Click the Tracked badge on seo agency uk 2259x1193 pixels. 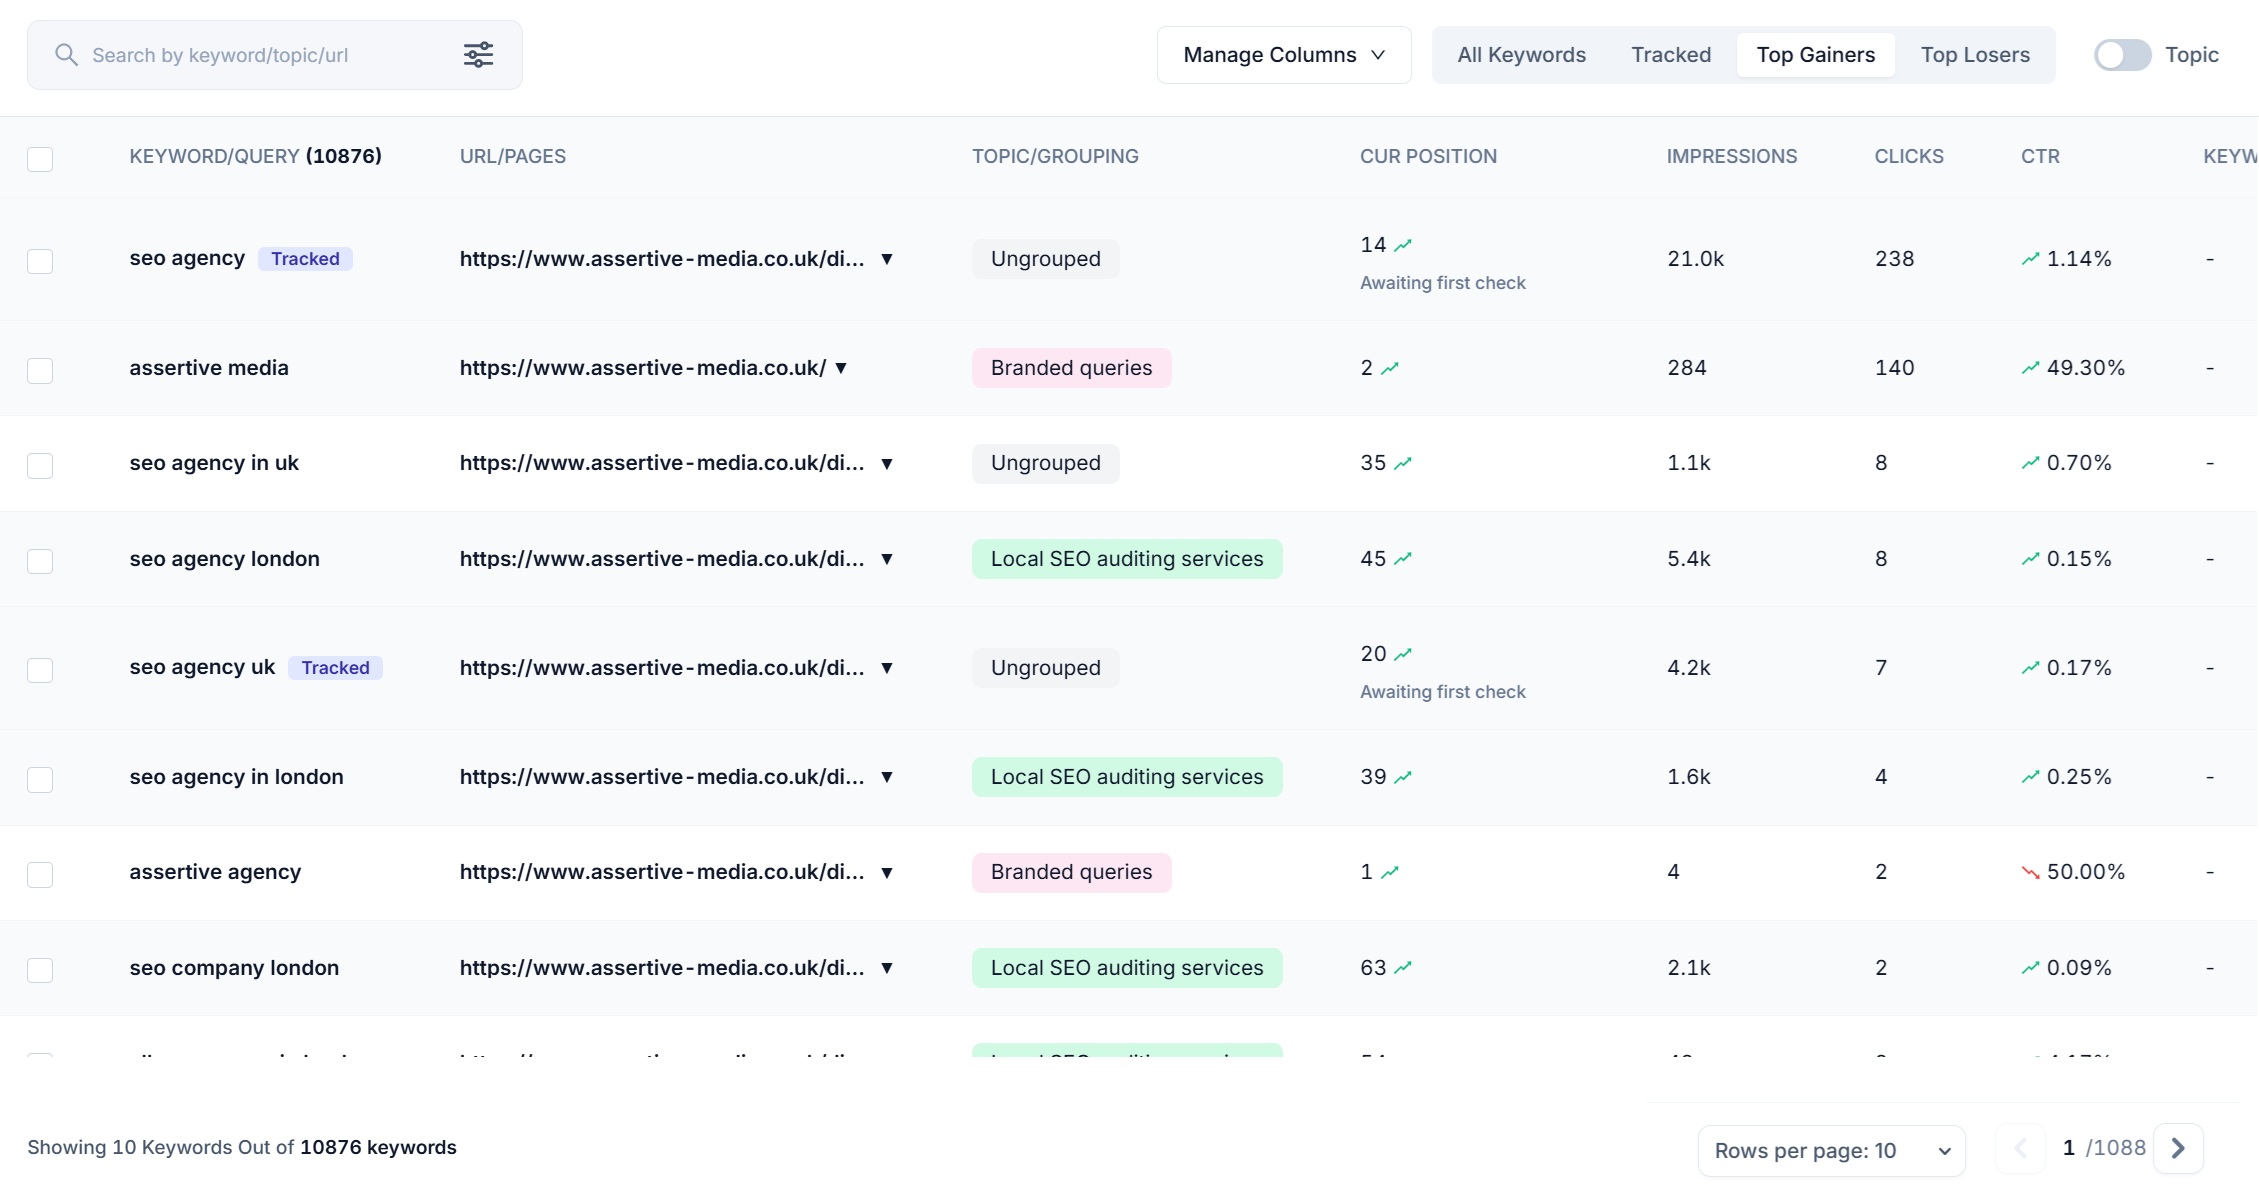pos(335,668)
